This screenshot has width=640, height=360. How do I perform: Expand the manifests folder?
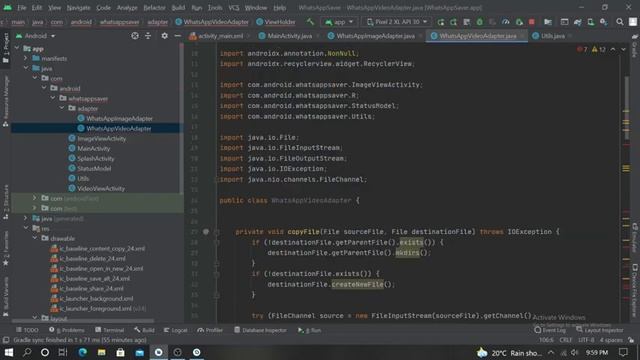pos(26,58)
